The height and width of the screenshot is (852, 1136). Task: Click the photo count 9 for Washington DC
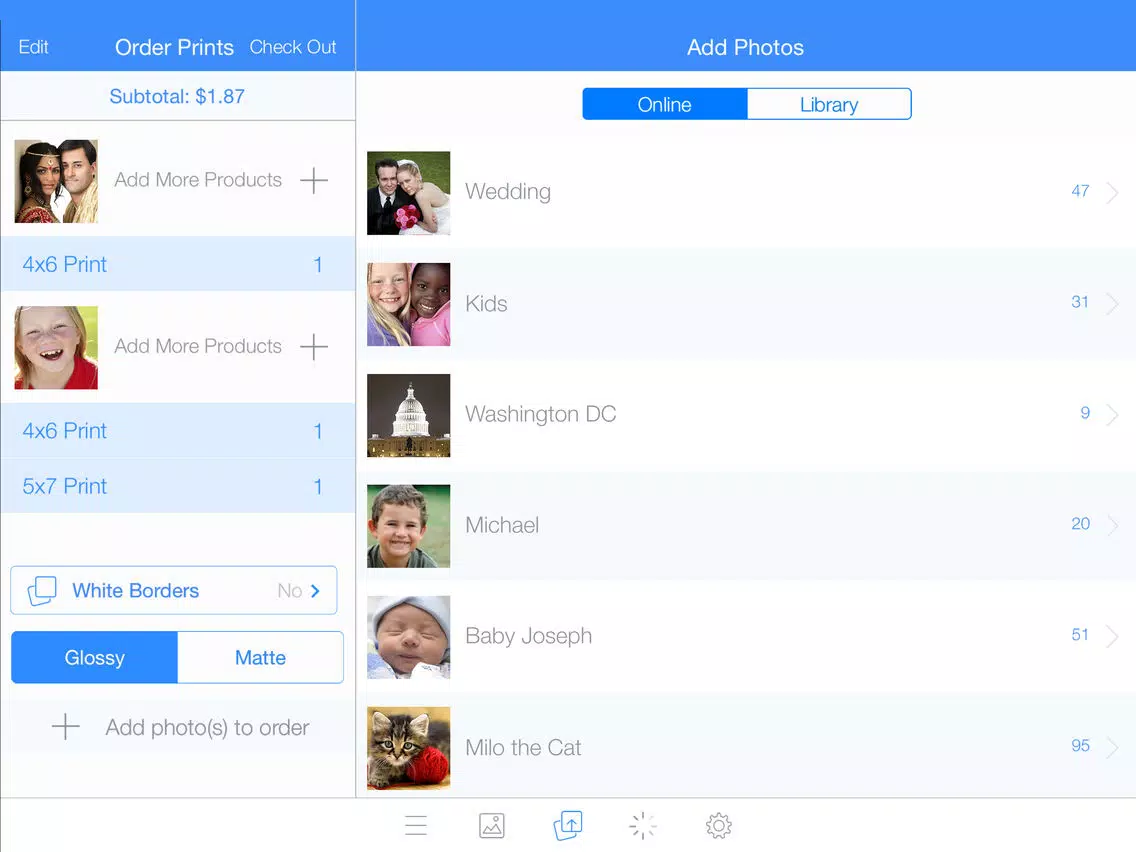pos(1085,412)
